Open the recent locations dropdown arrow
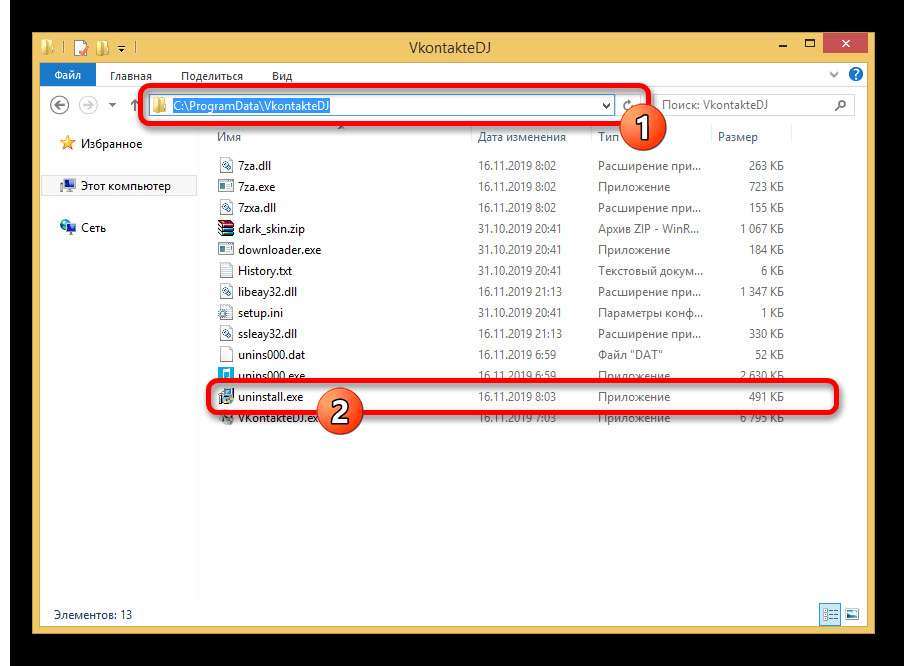The image size is (907, 666). (112, 105)
